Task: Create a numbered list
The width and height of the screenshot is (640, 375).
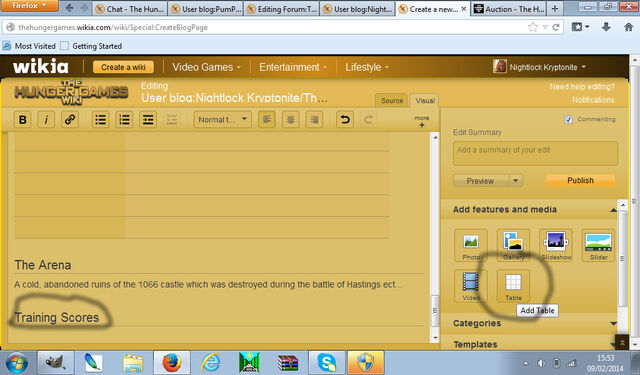Action: click(124, 120)
